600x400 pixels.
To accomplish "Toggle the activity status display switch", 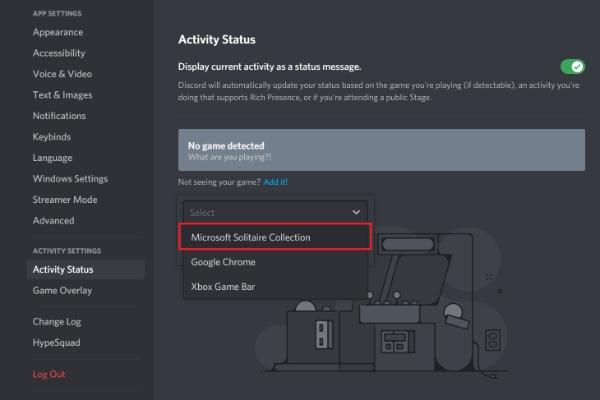I will (572, 67).
